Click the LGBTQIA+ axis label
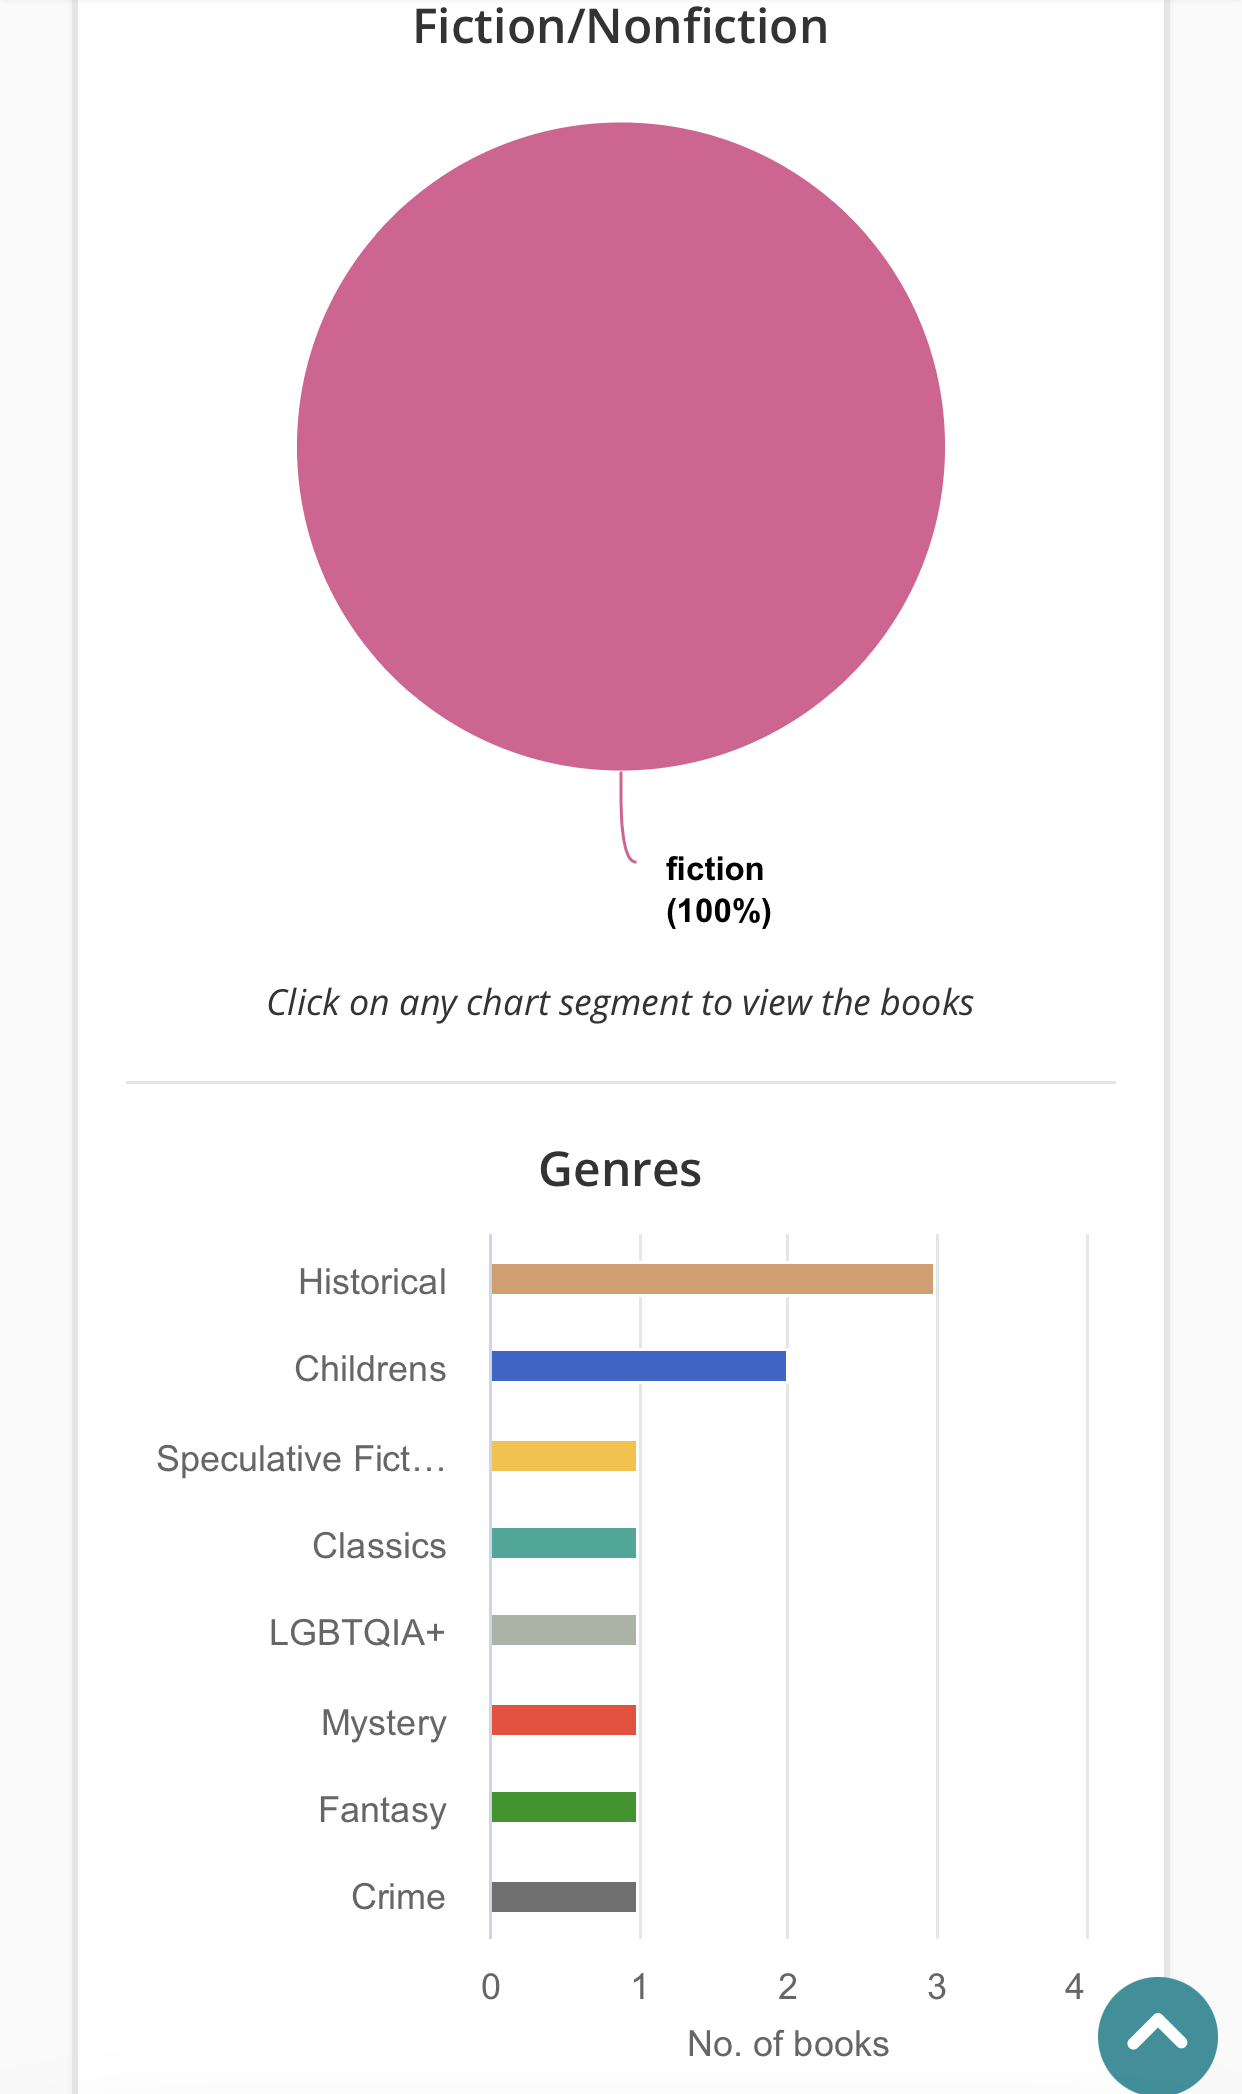The image size is (1242, 2094). 357,1633
